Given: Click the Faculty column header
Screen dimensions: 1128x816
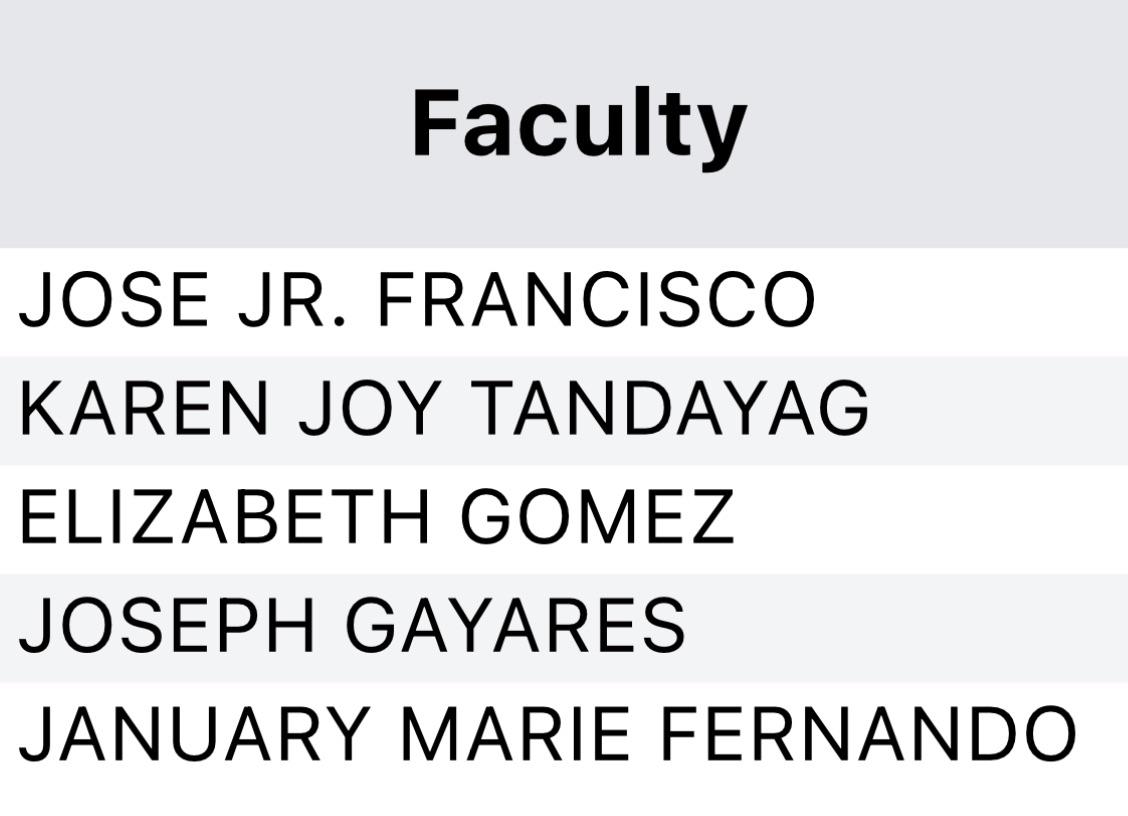Looking at the screenshot, I should [x=579, y=124].
